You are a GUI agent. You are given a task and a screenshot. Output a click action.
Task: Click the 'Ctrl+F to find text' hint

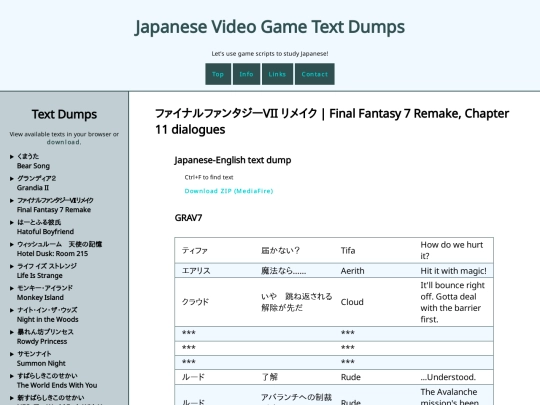209,177
